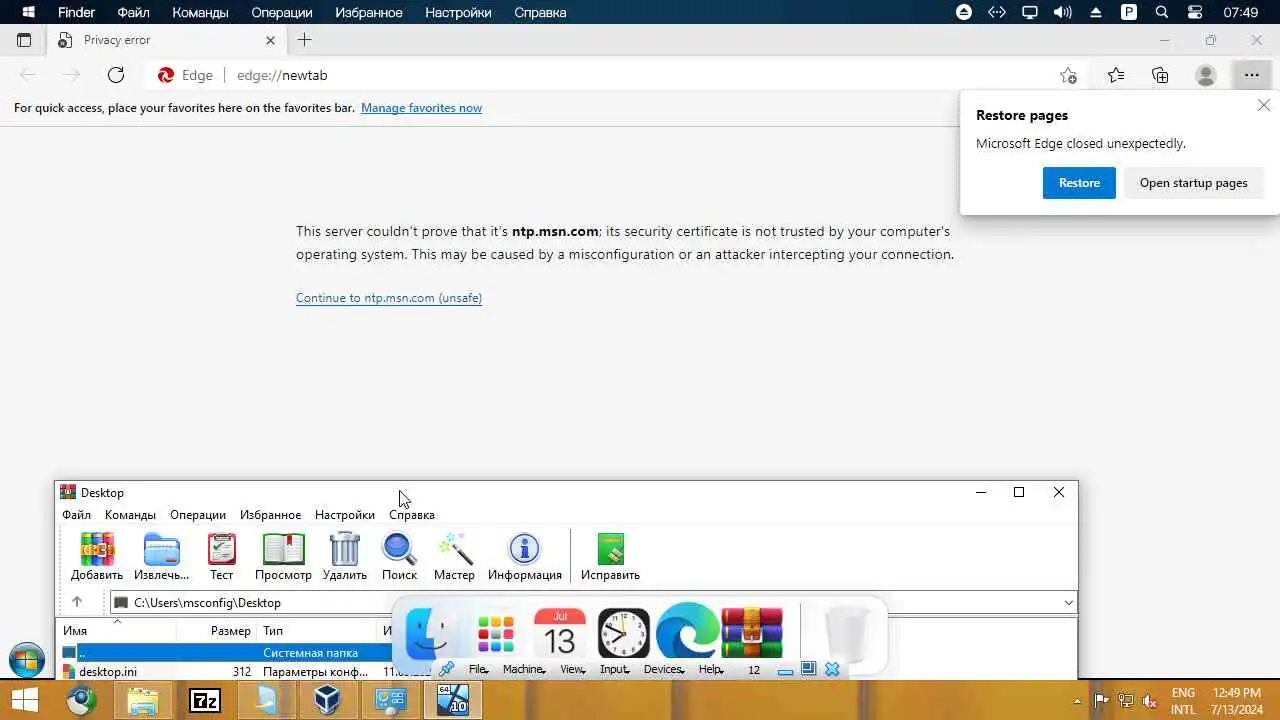The width and height of the screenshot is (1280, 720).
Task: Click the Добавить icon in WinRAR toolbar
Action: pyautogui.click(x=97, y=556)
